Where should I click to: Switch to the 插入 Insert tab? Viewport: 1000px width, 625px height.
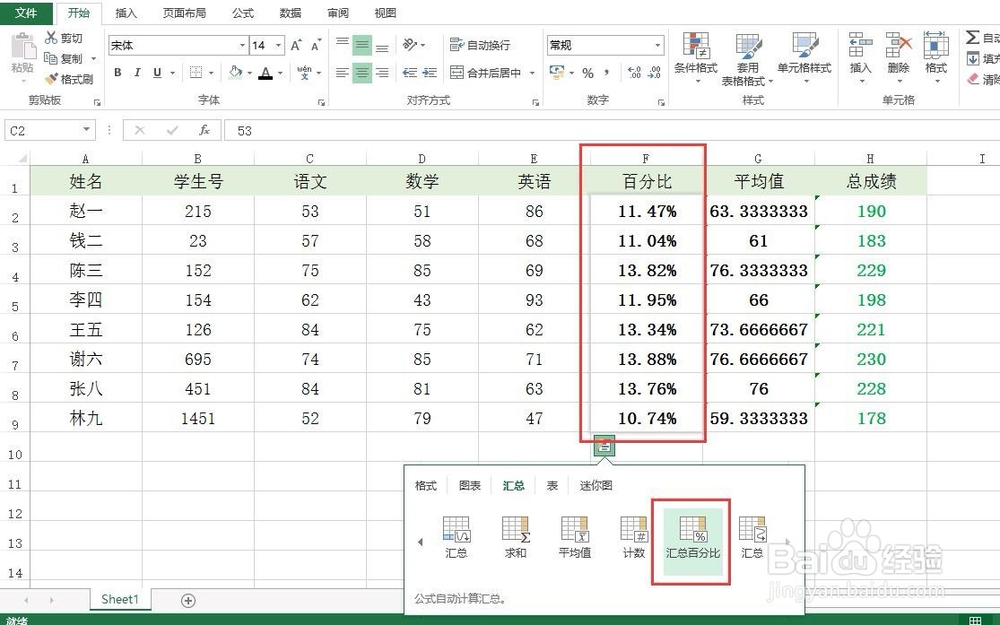(126, 13)
